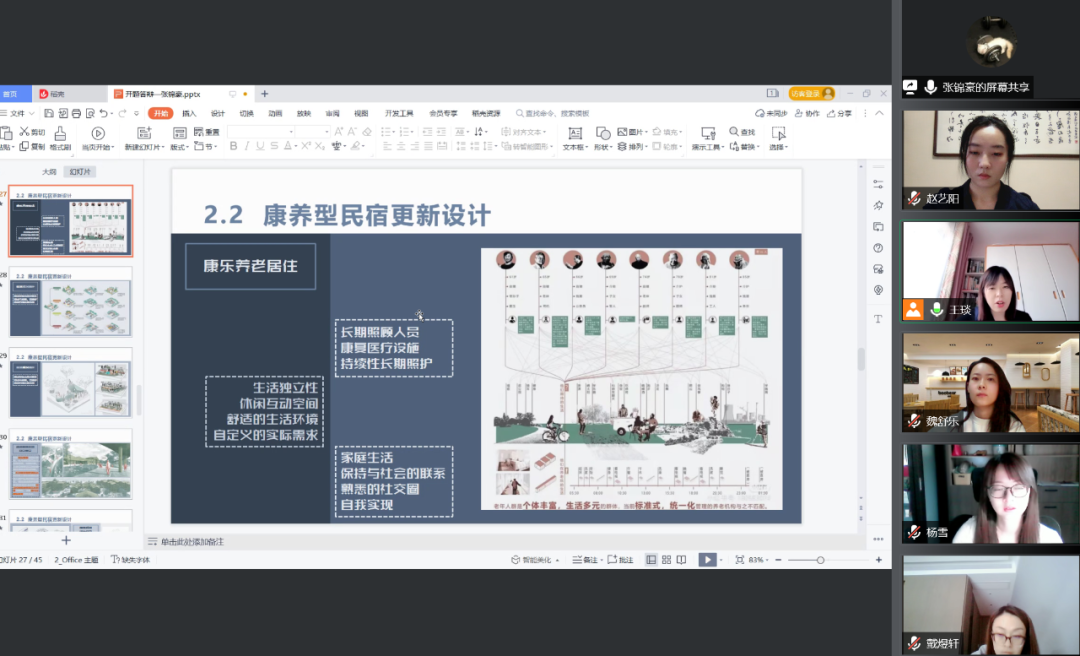1080x656 pixels.
Task: Switch to the outline (大纲) pane tab
Action: 49,172
